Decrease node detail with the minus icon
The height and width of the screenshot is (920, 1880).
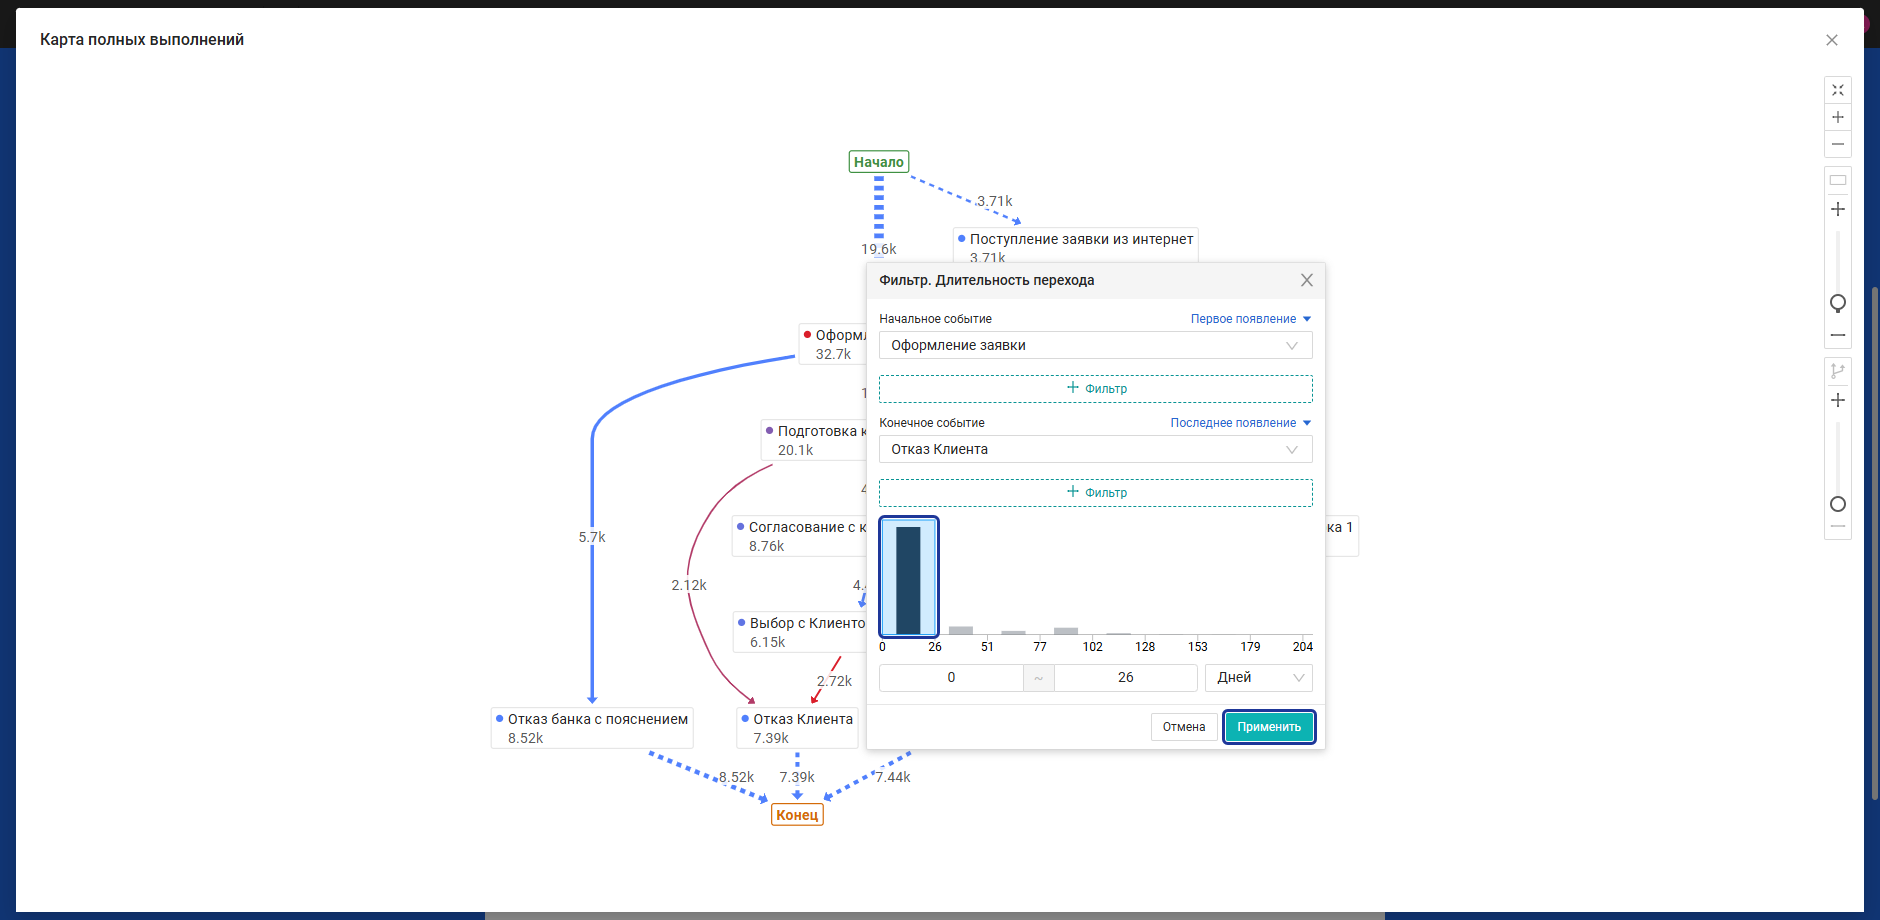click(1838, 335)
